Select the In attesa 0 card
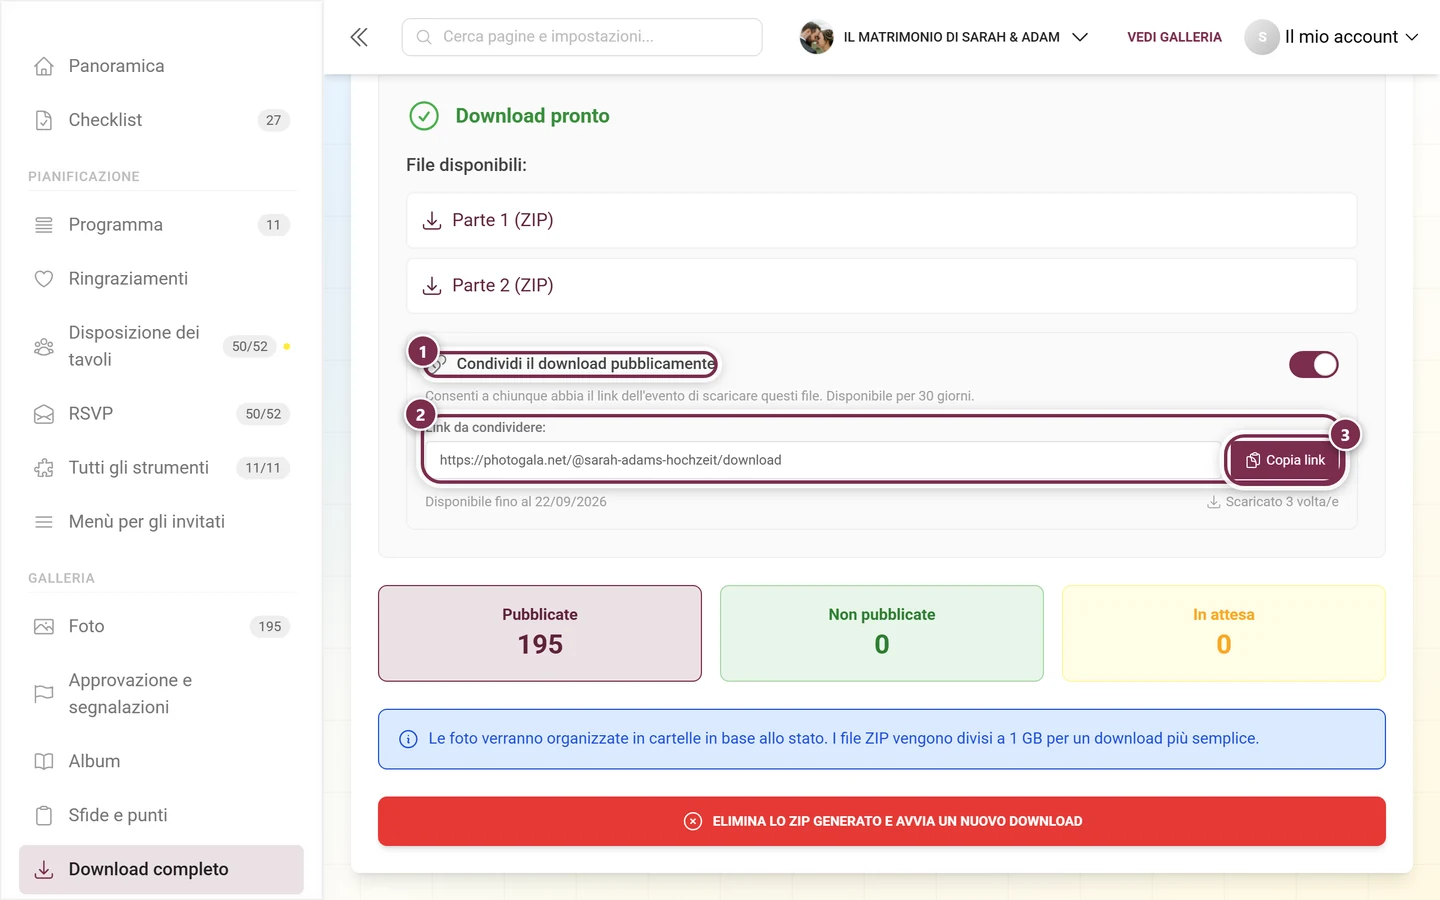The image size is (1440, 900). coord(1223,633)
